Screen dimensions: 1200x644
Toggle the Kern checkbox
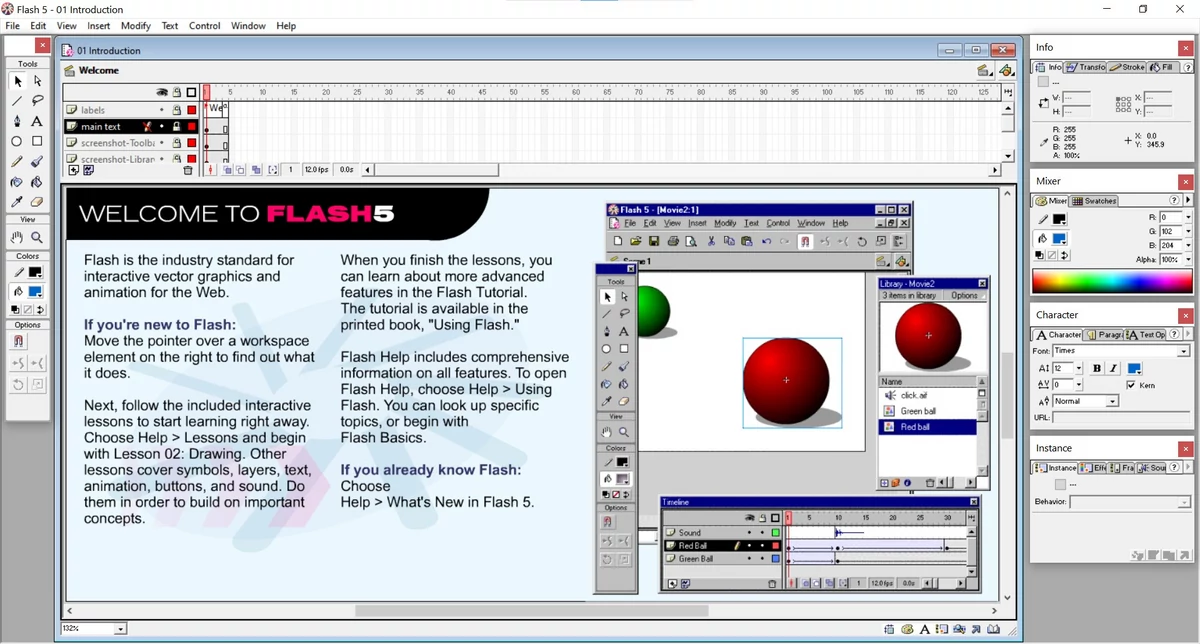[1131, 385]
